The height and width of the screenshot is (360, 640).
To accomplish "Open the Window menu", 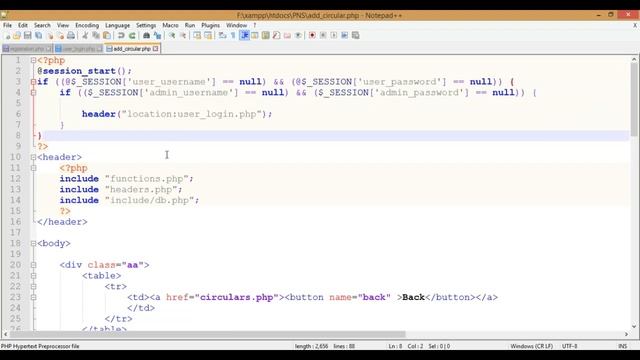I will (x=236, y=25).
